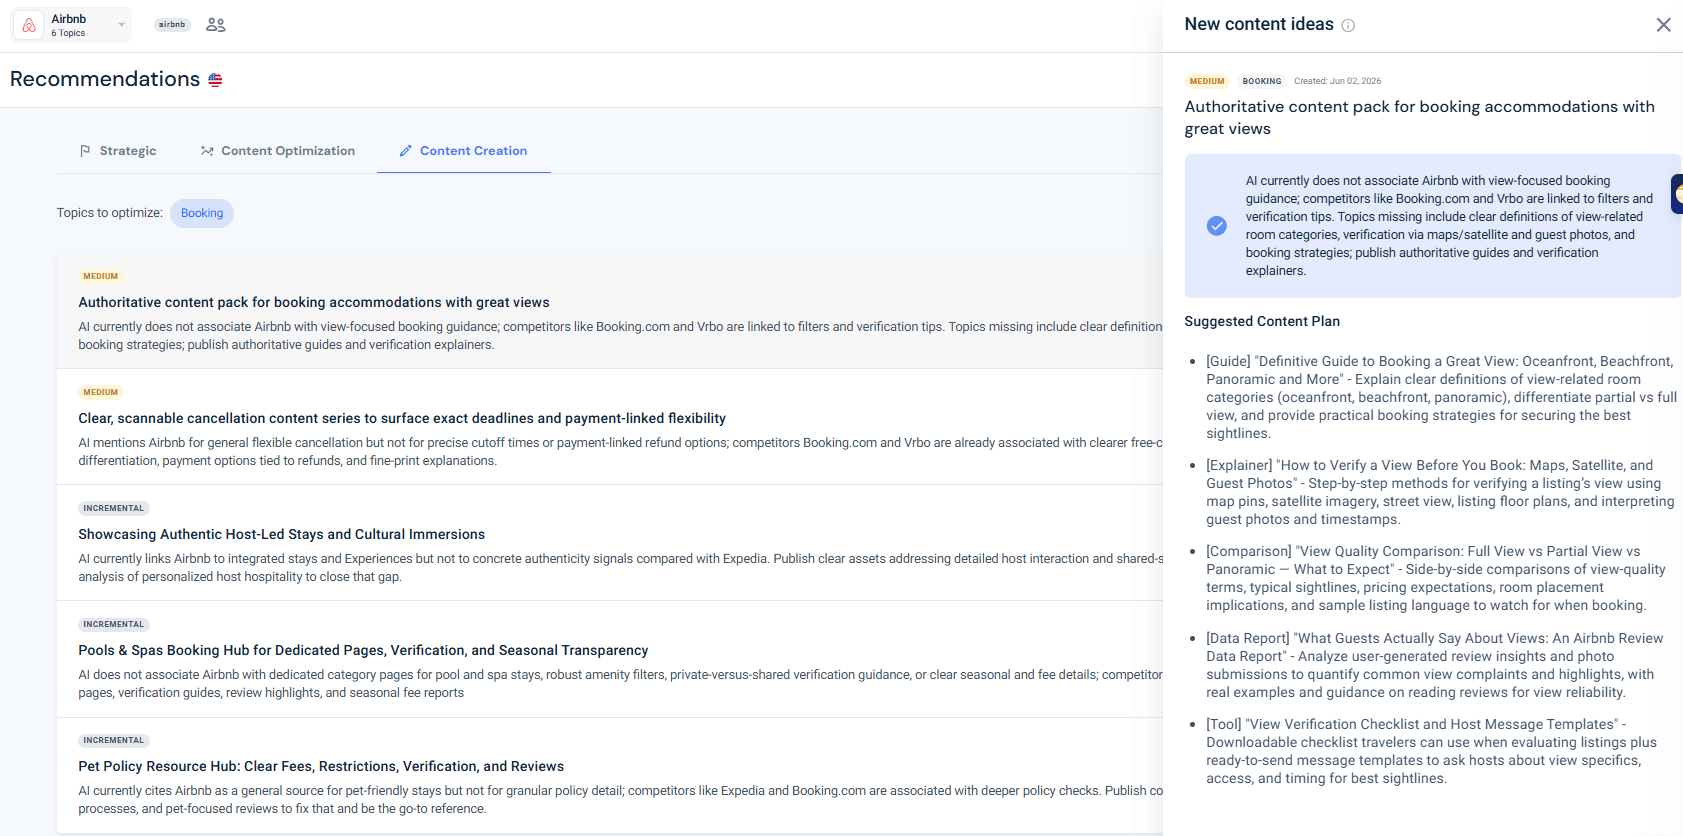Click the Recommendations page heading
The image size is (1683, 836).
(x=105, y=79)
